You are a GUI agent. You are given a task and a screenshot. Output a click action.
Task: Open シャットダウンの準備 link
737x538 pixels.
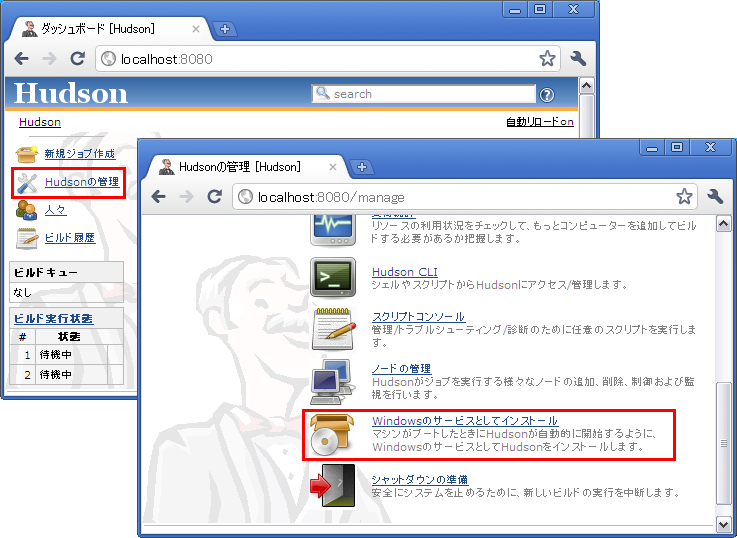tap(420, 480)
